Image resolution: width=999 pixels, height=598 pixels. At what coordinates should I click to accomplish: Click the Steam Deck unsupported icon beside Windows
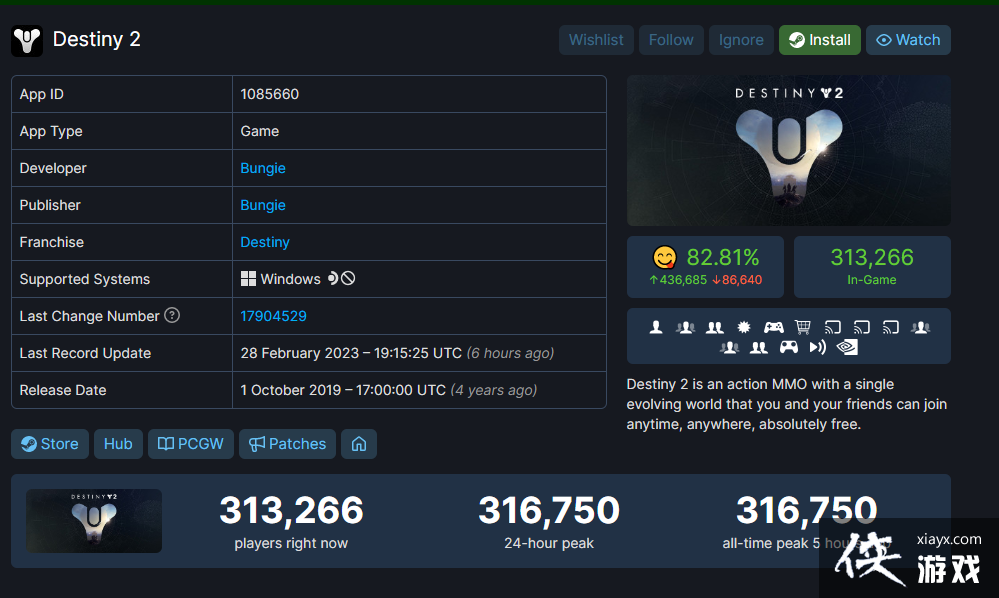click(x=348, y=278)
